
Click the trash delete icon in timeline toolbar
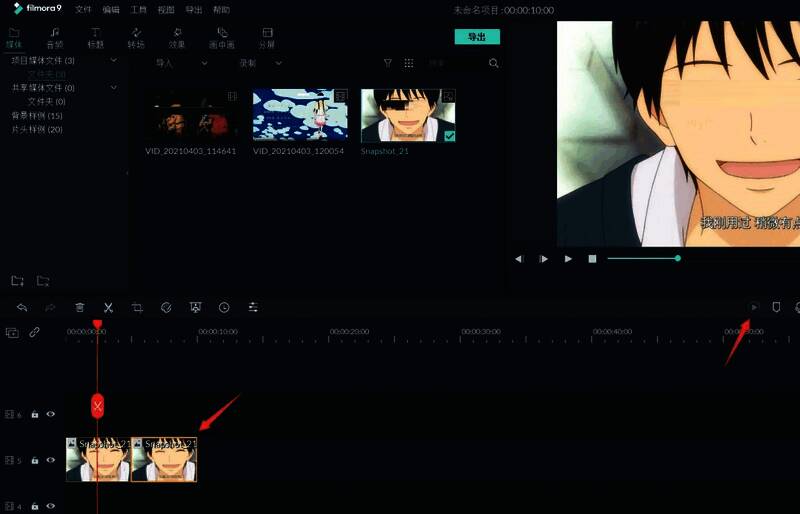point(80,307)
